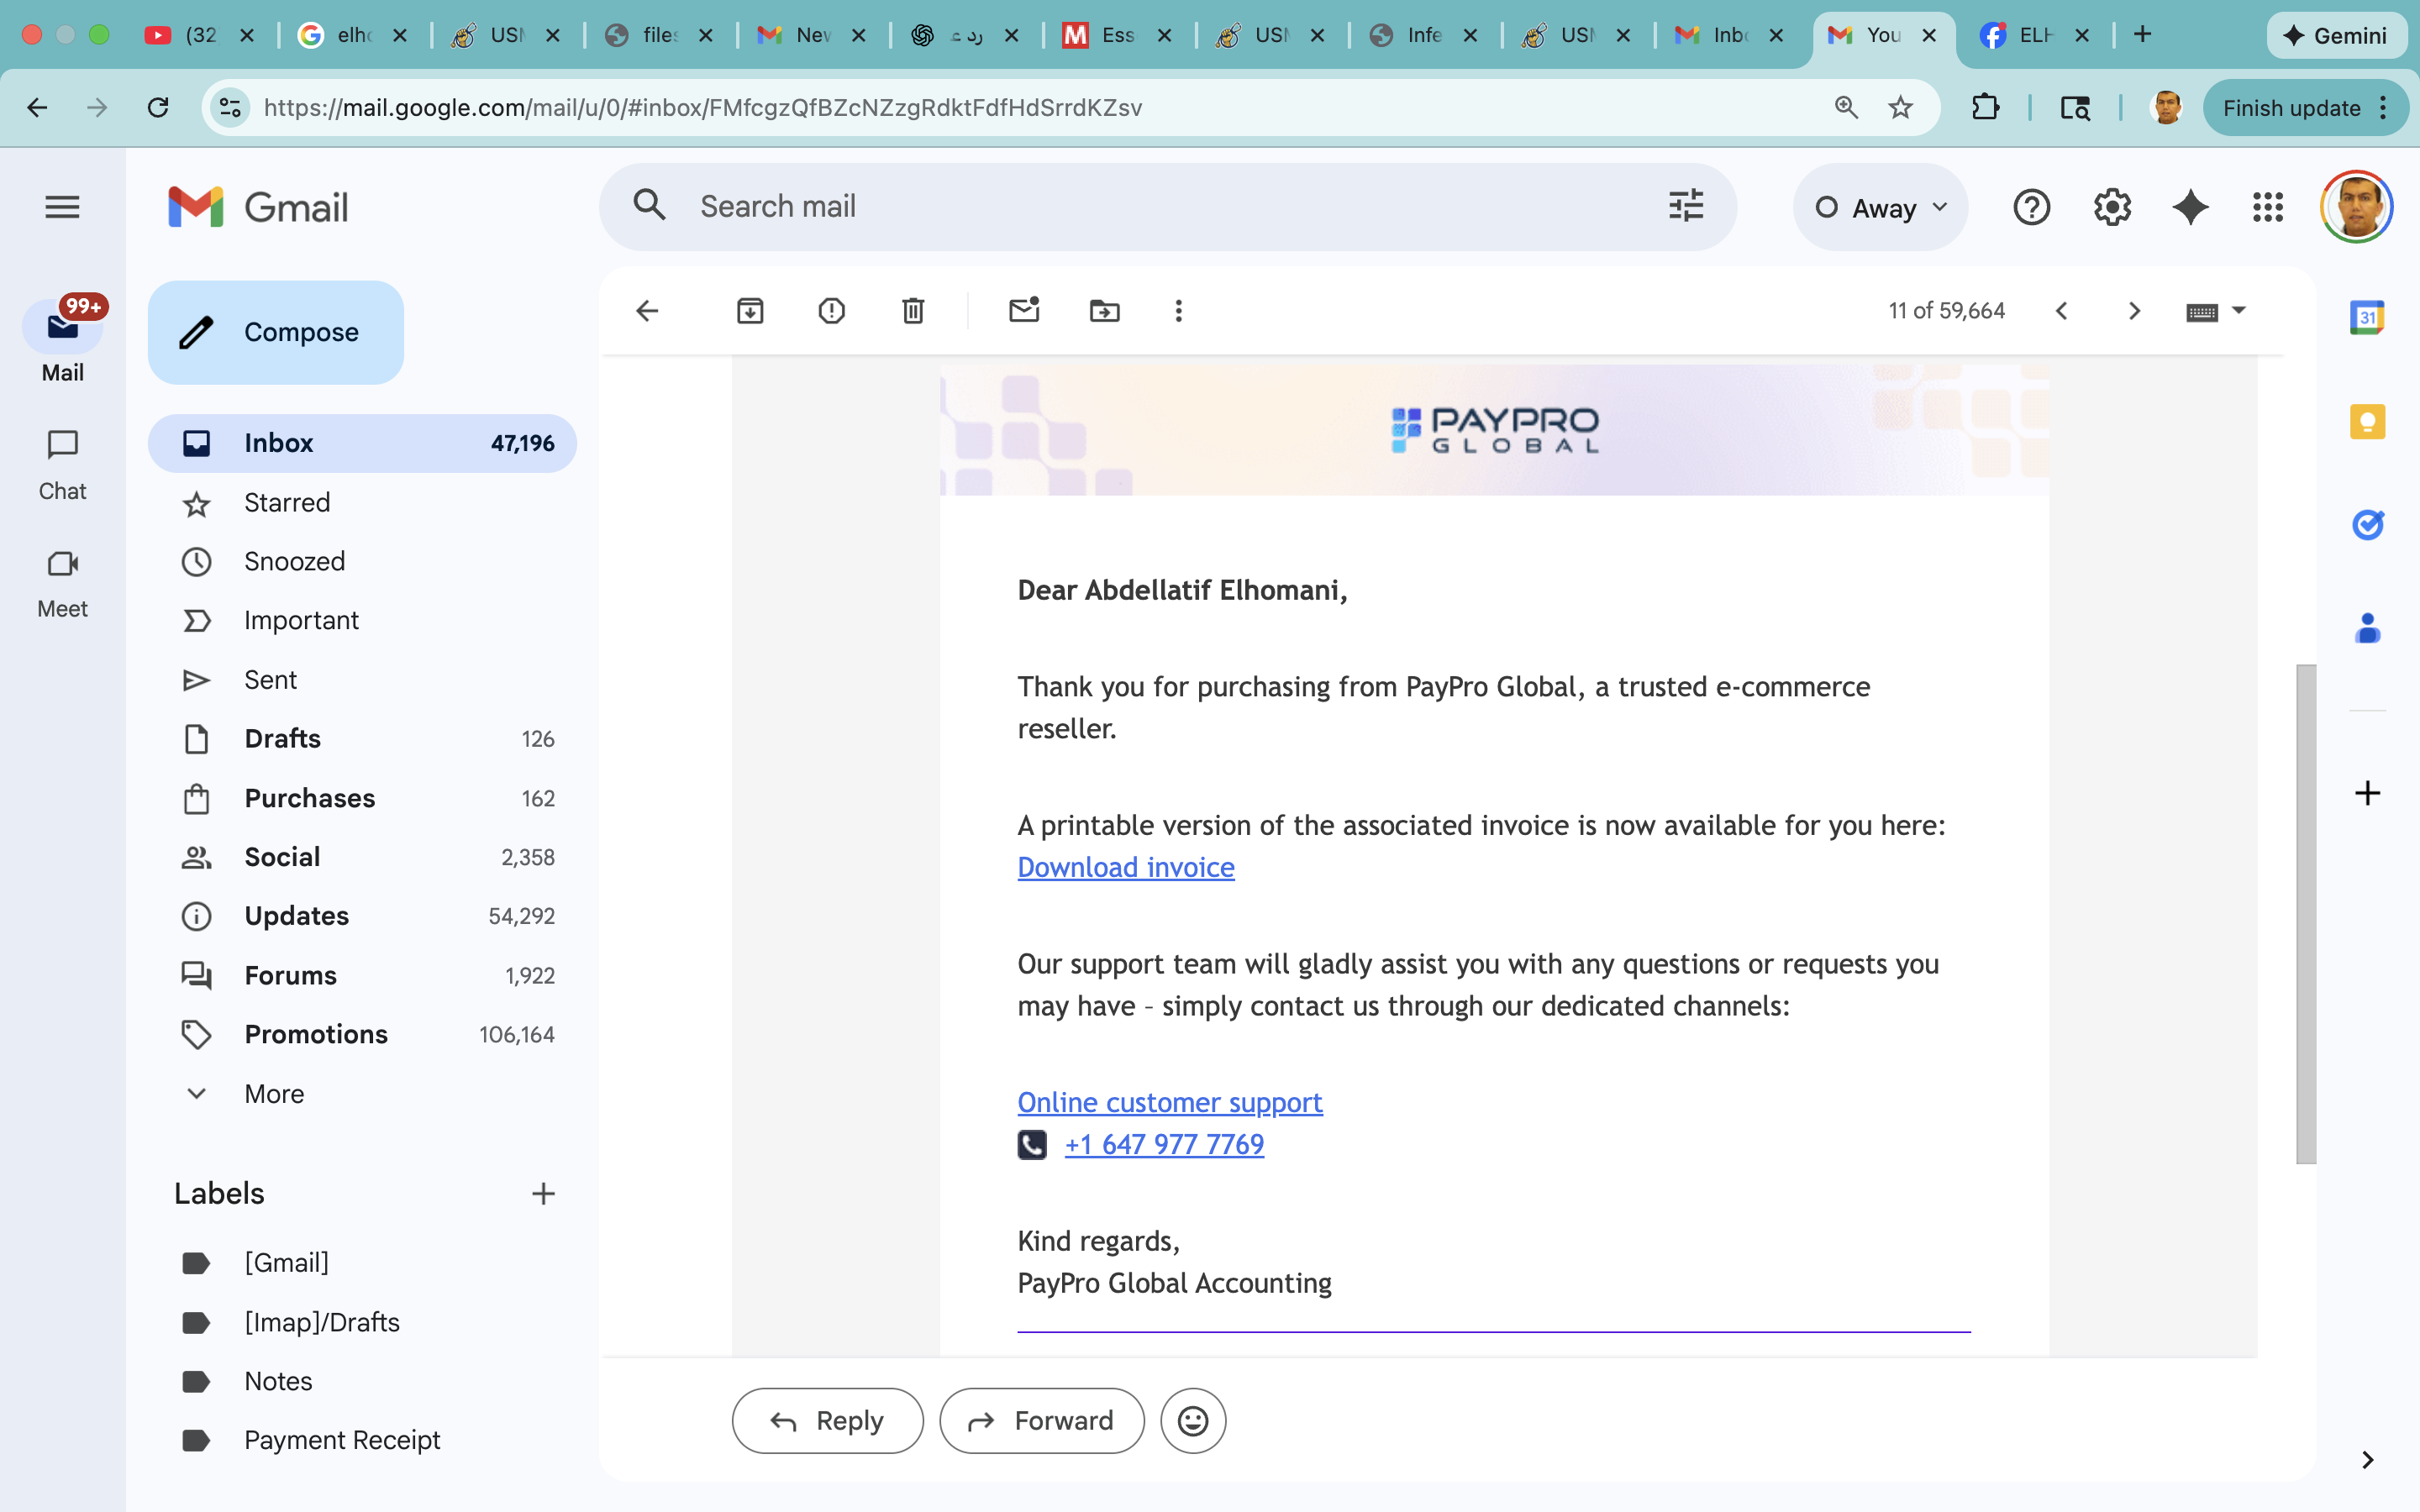Show search options filter
2420x1512 pixels.
tap(1686, 206)
